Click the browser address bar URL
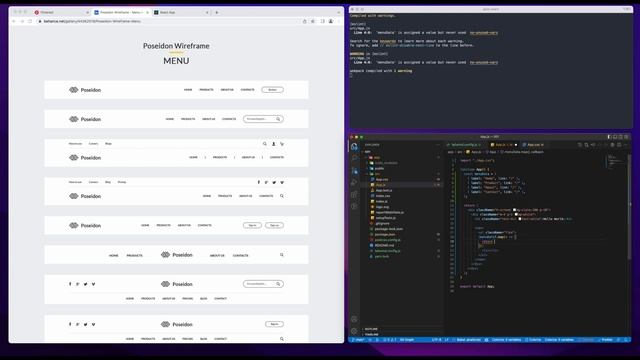The height and width of the screenshot is (360, 640). point(92,21)
